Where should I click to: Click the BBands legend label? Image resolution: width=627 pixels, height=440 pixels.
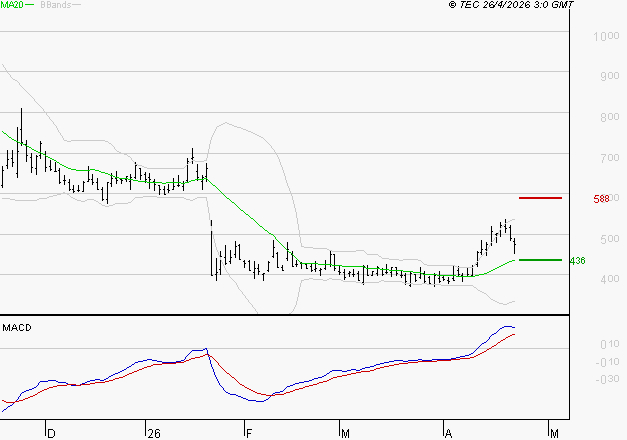(x=56, y=5)
